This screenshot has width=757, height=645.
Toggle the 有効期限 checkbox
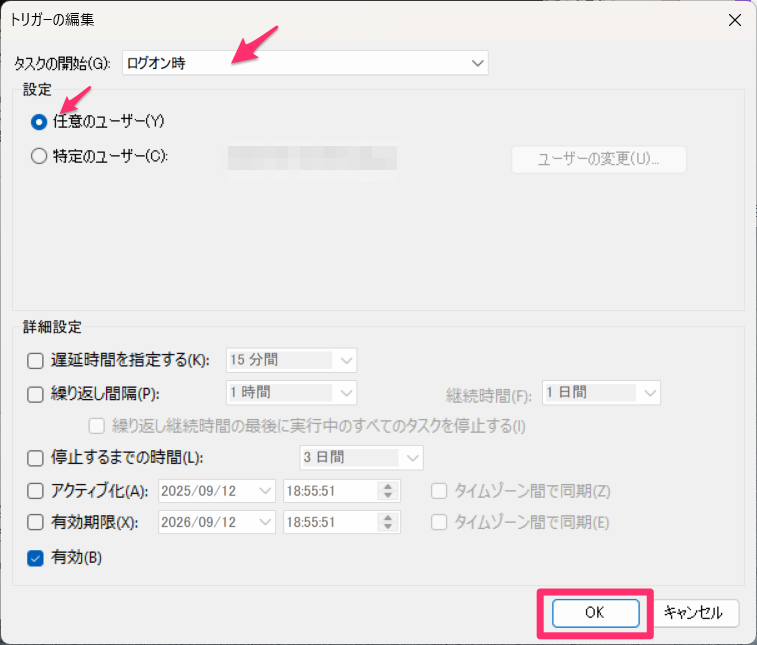(35, 522)
